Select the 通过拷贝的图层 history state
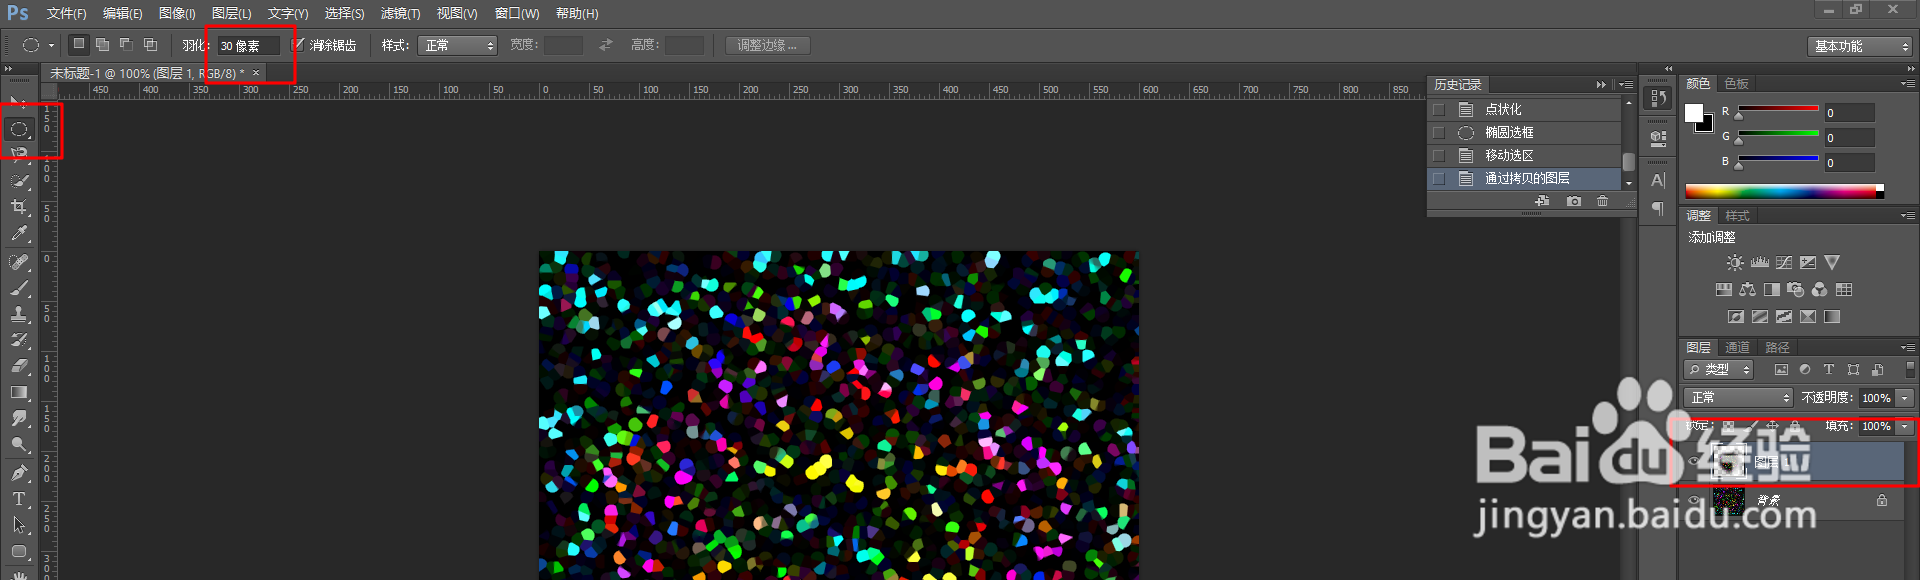Image resolution: width=1920 pixels, height=580 pixels. pyautogui.click(x=1524, y=178)
